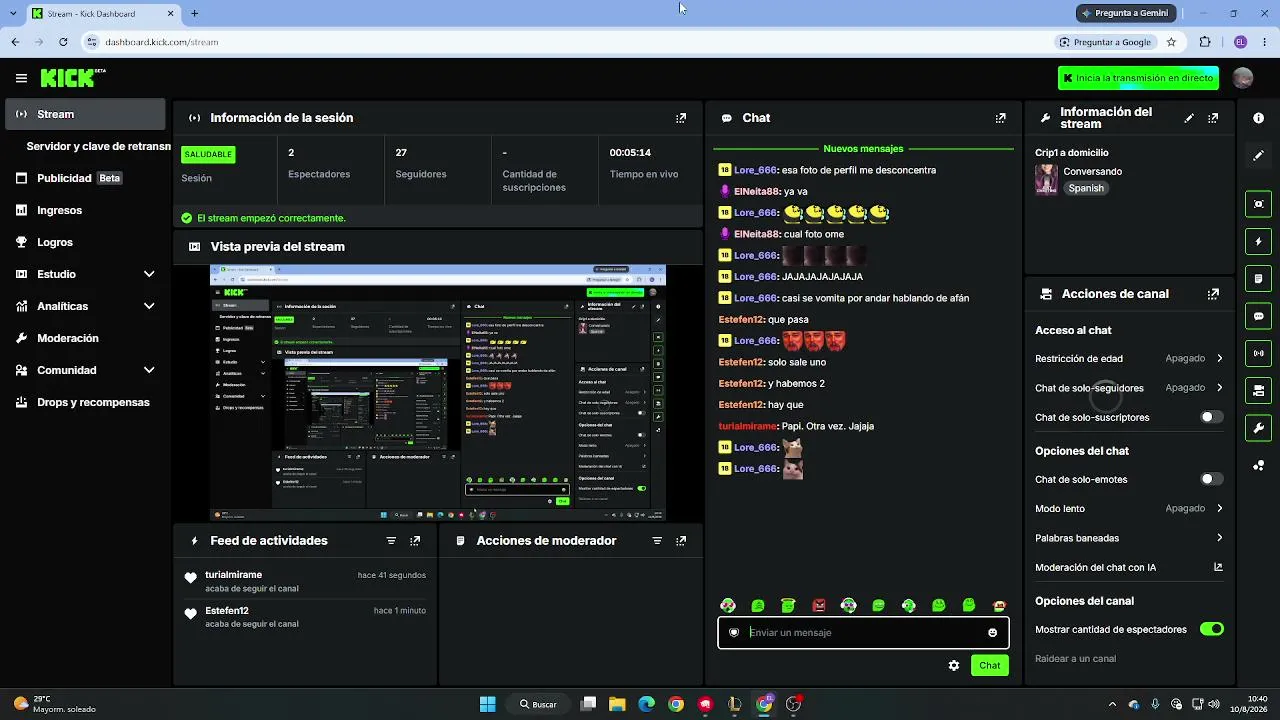The image size is (1280, 720).
Task: Go to Publicidad in the sidebar
Action: tap(85, 178)
